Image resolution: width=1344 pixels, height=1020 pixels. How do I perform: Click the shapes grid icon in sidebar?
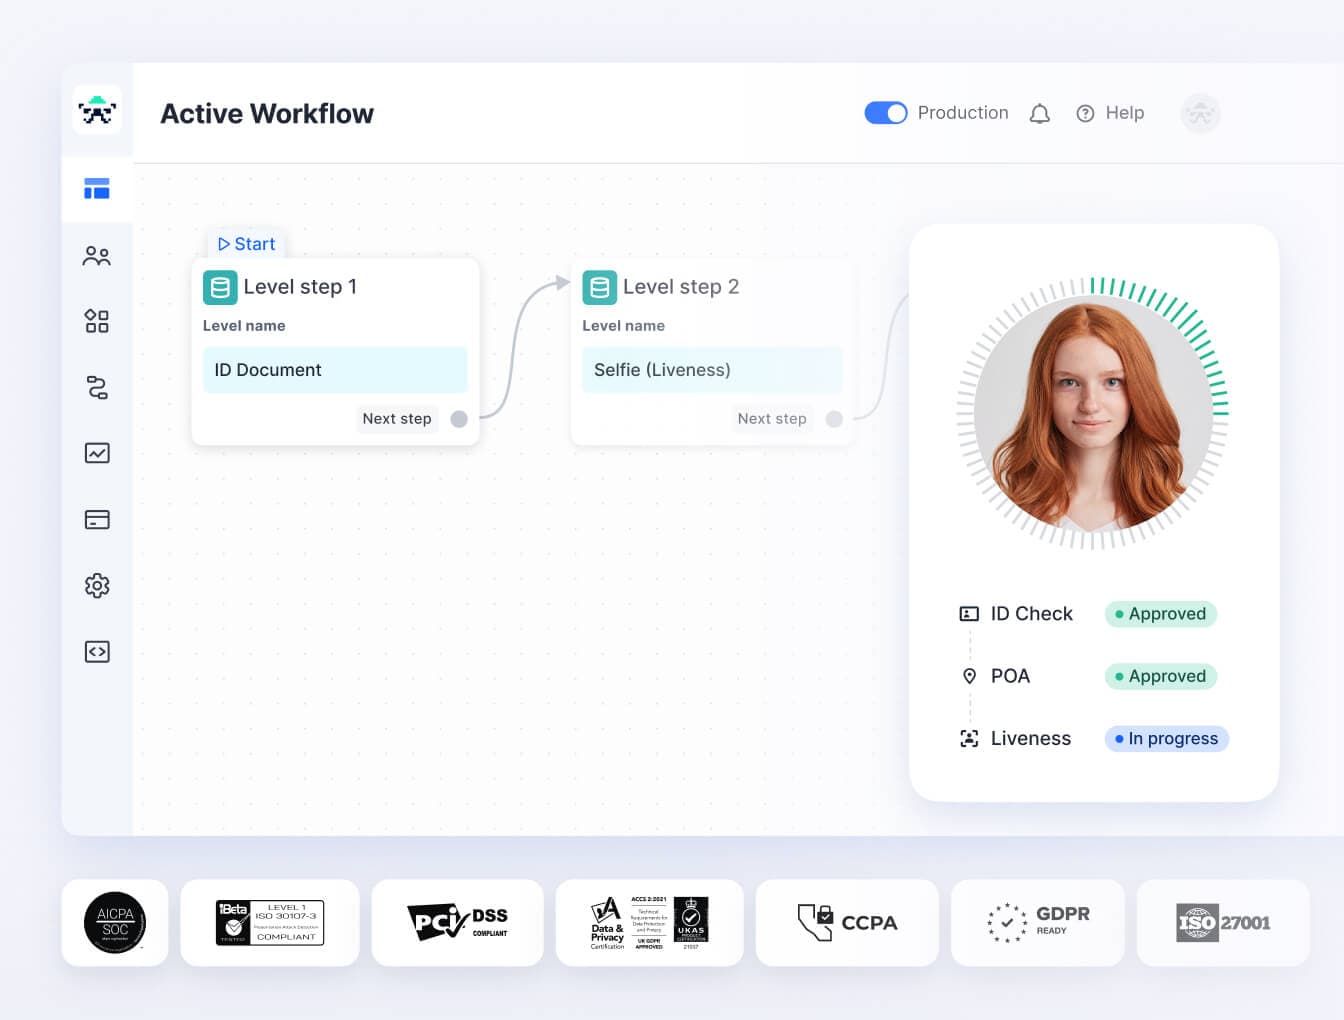point(97,321)
